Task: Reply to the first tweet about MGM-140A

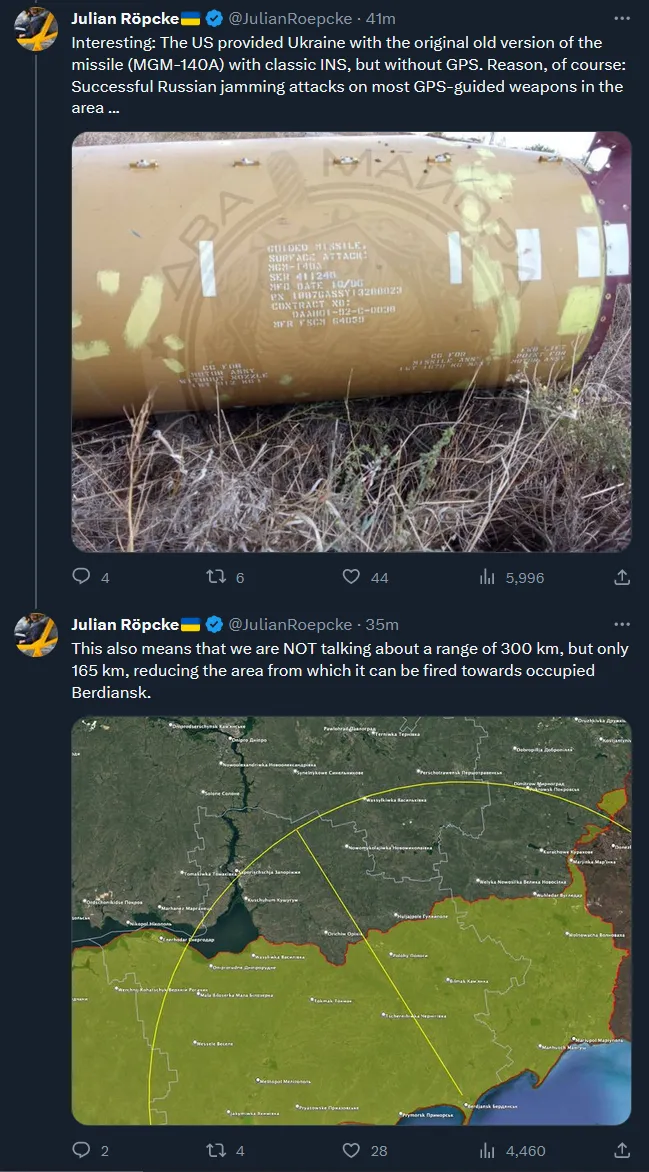Action: pos(82,577)
